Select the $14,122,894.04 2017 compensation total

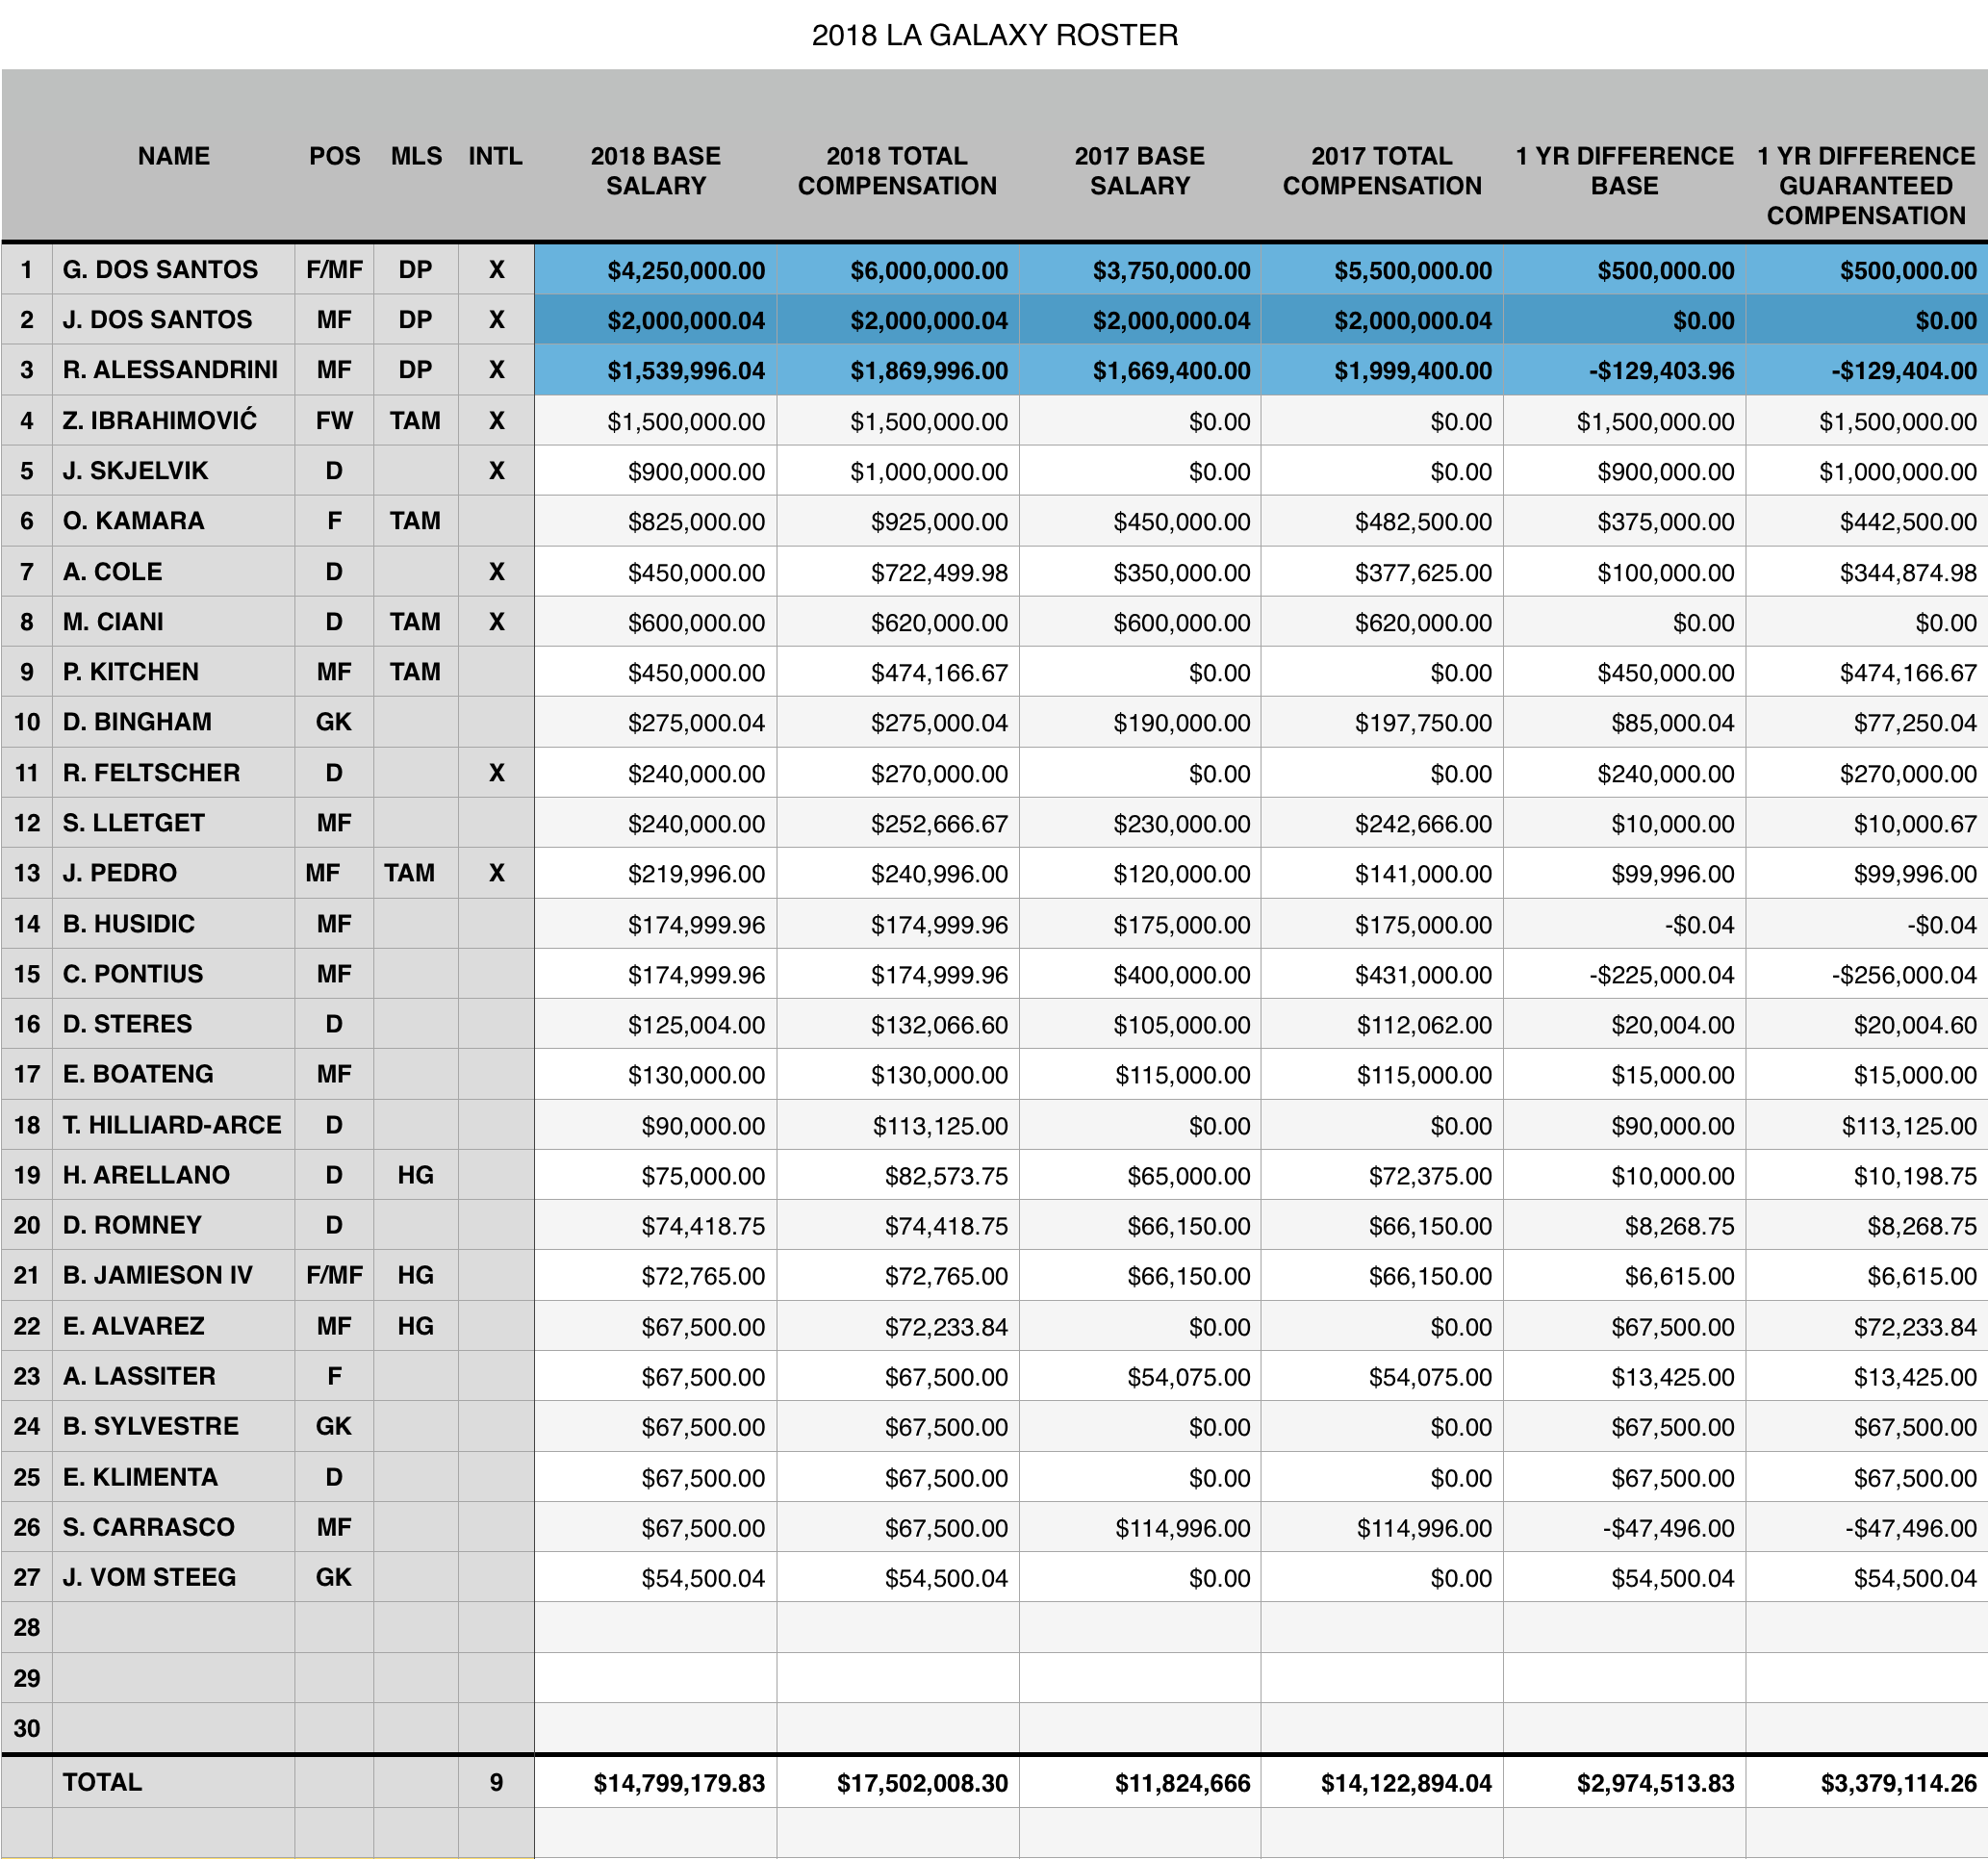coord(1382,1782)
